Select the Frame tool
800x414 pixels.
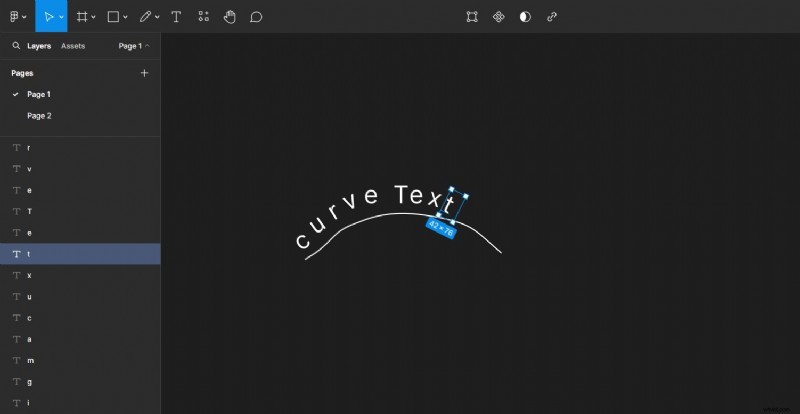(82, 17)
